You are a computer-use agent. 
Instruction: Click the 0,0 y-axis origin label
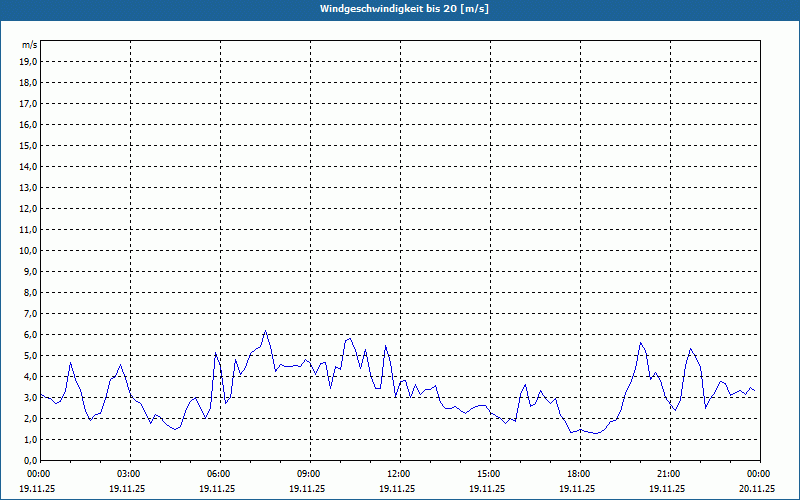[30, 460]
